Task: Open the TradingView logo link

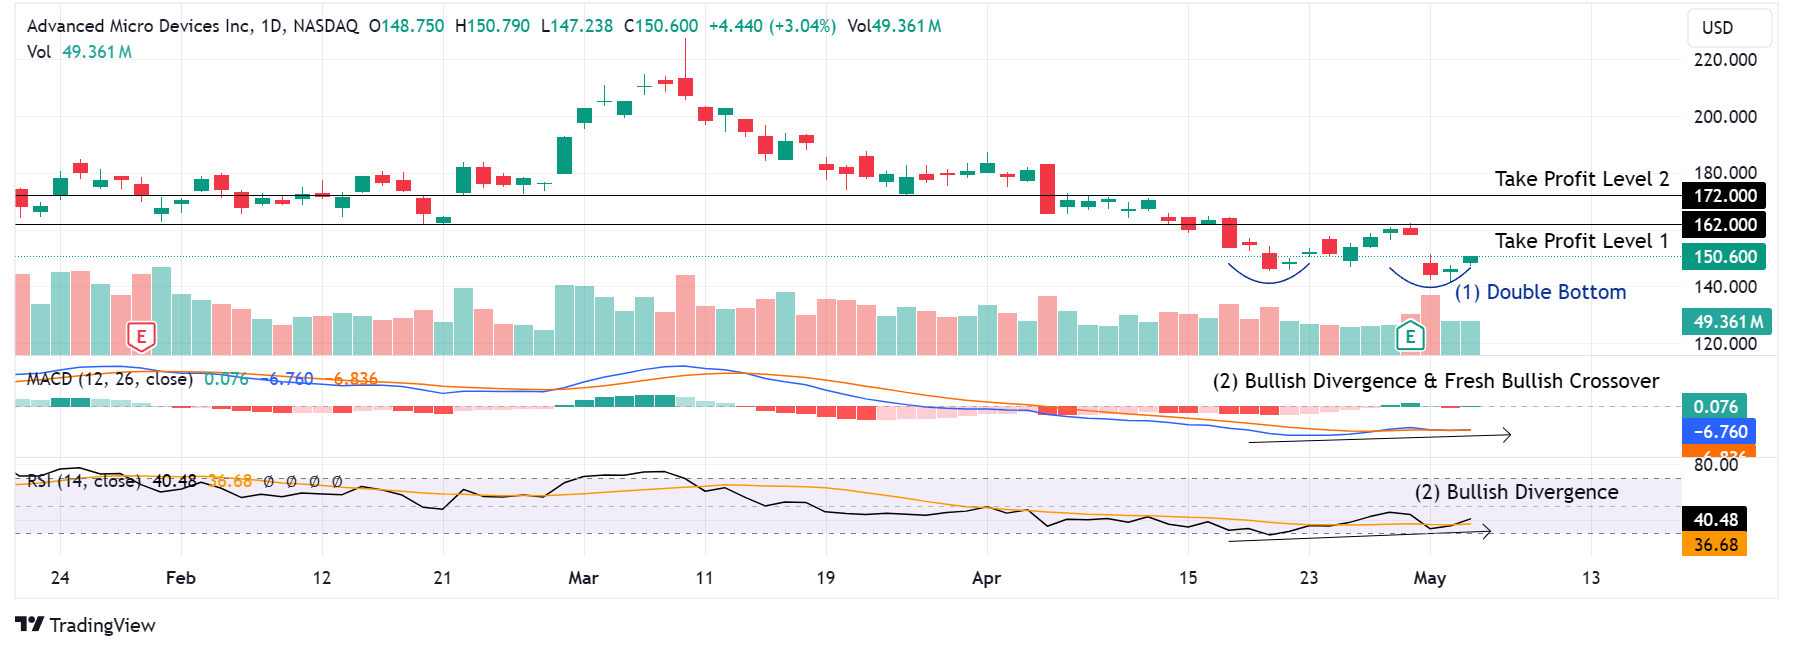Action: point(85,625)
